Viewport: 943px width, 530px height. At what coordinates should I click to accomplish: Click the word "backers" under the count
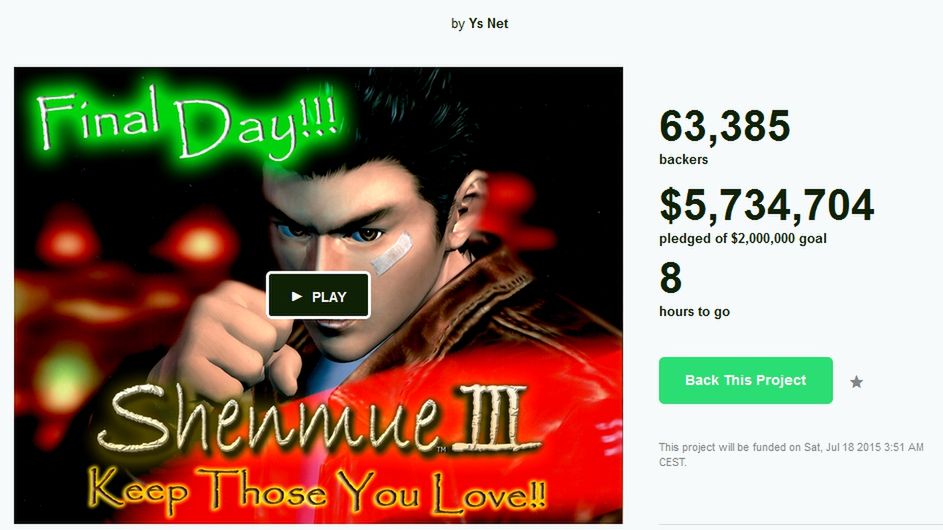(x=683, y=159)
